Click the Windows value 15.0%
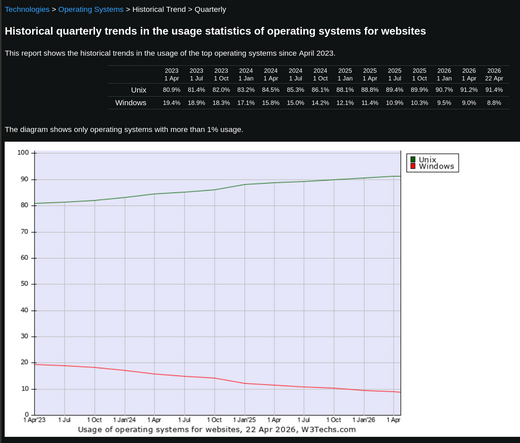This screenshot has width=520, height=443. [x=295, y=103]
